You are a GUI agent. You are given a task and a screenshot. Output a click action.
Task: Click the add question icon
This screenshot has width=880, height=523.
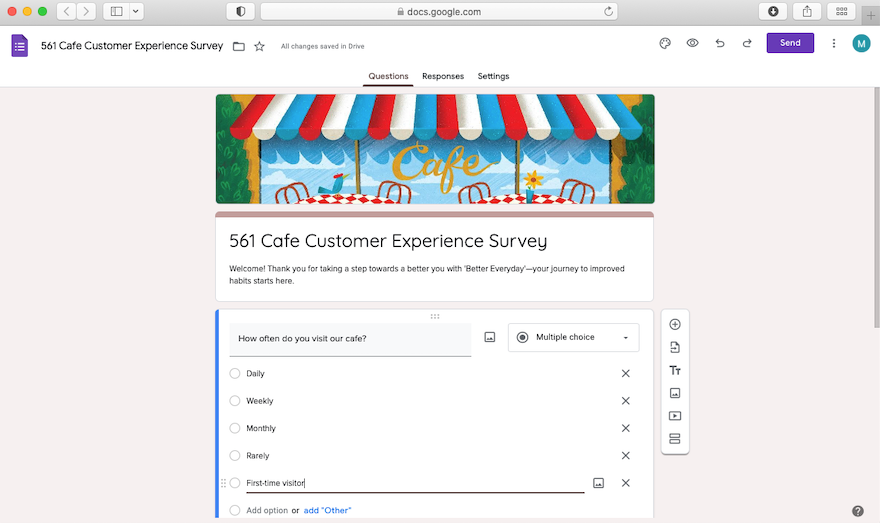click(675, 324)
